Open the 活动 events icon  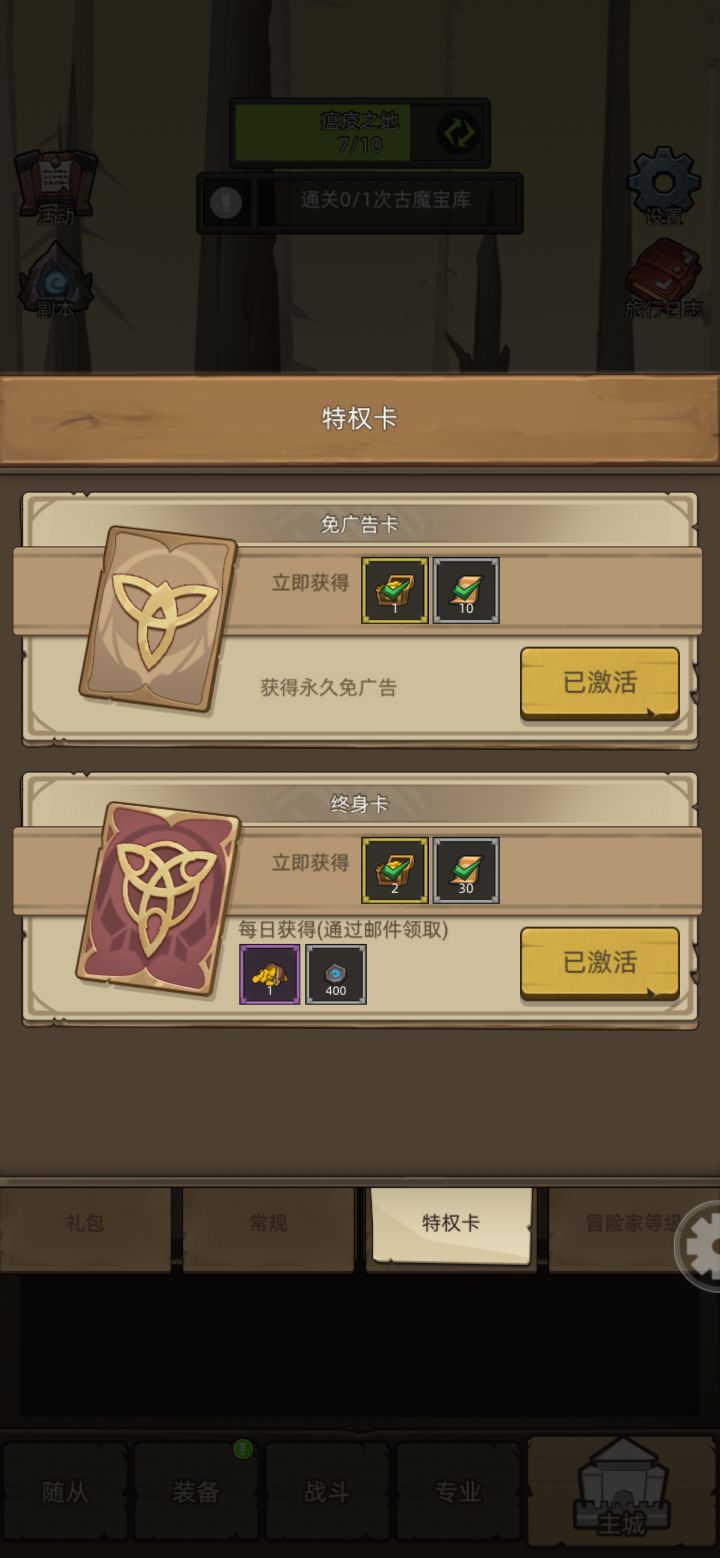point(56,187)
